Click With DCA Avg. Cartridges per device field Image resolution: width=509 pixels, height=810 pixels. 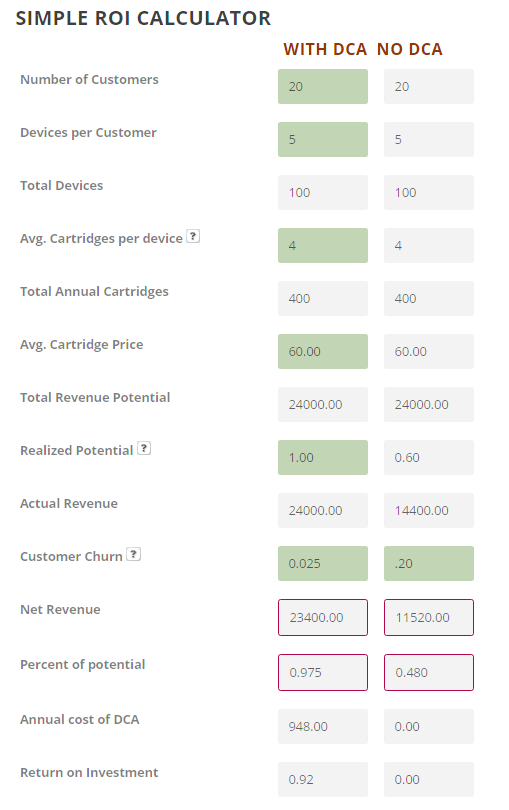pyautogui.click(x=323, y=245)
